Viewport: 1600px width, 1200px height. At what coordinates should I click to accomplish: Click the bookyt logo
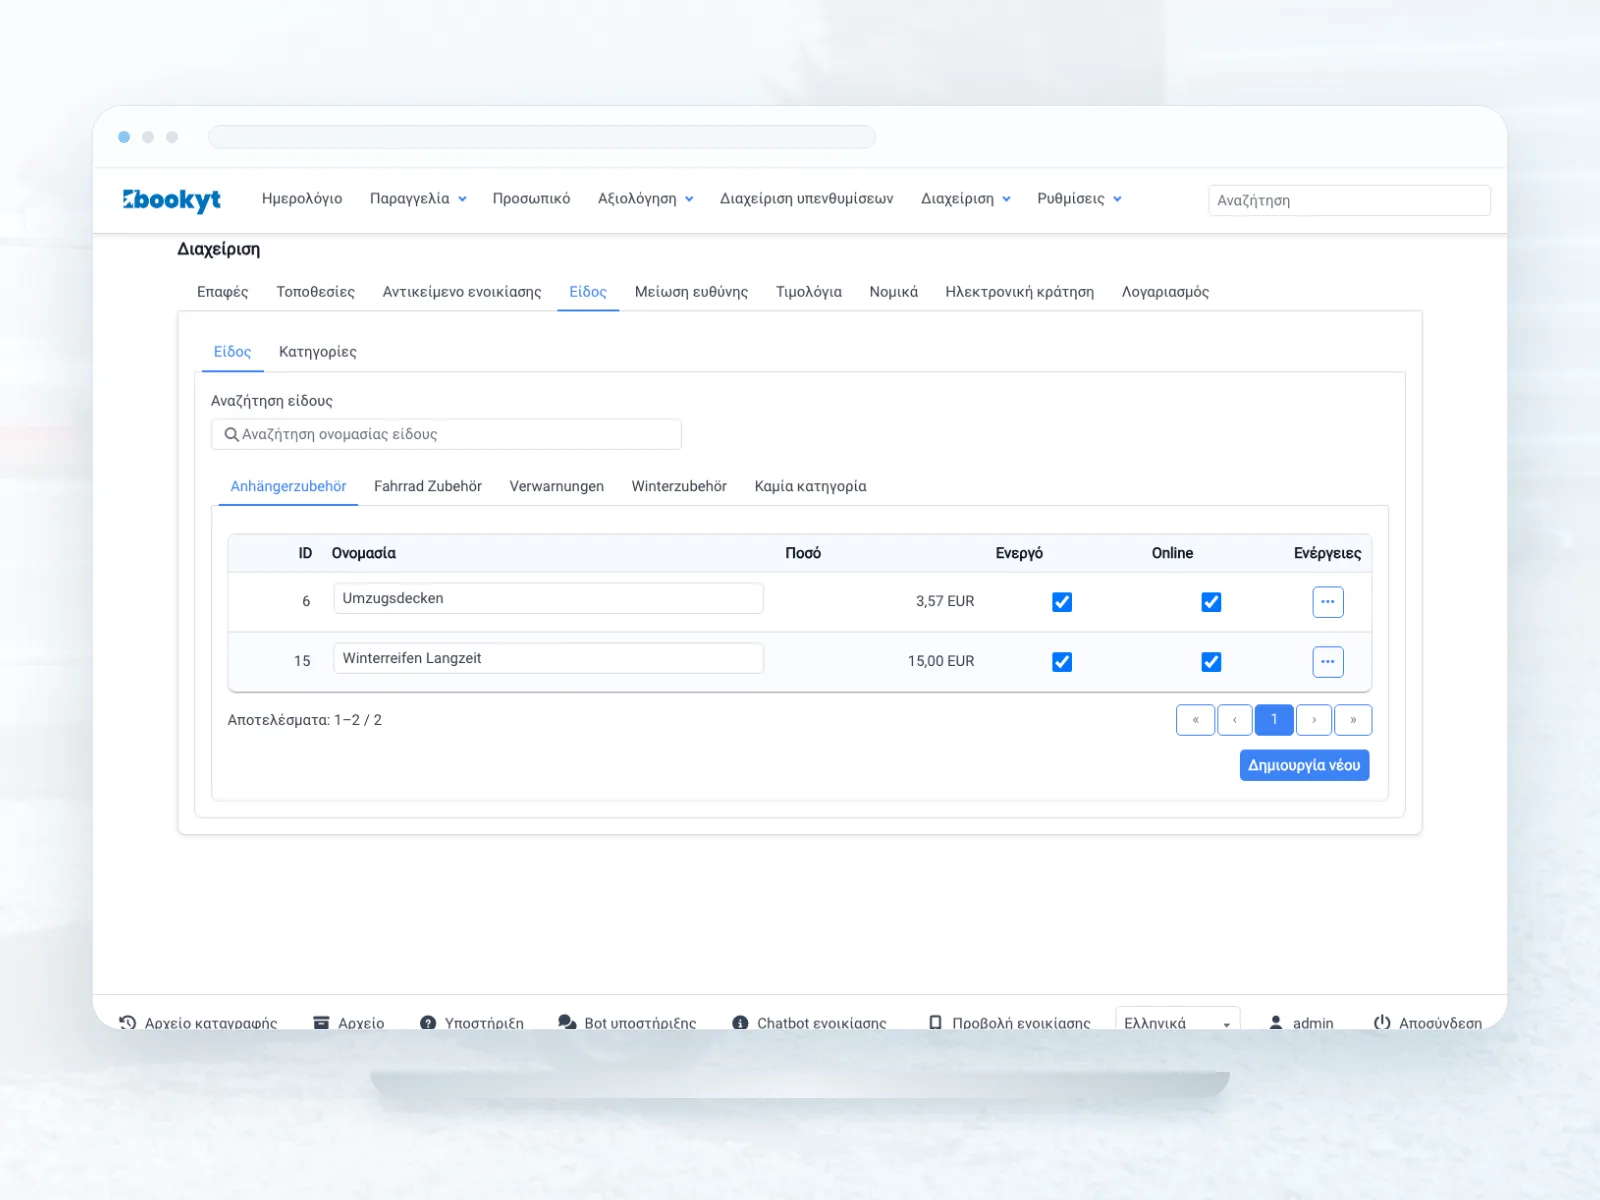click(x=172, y=200)
